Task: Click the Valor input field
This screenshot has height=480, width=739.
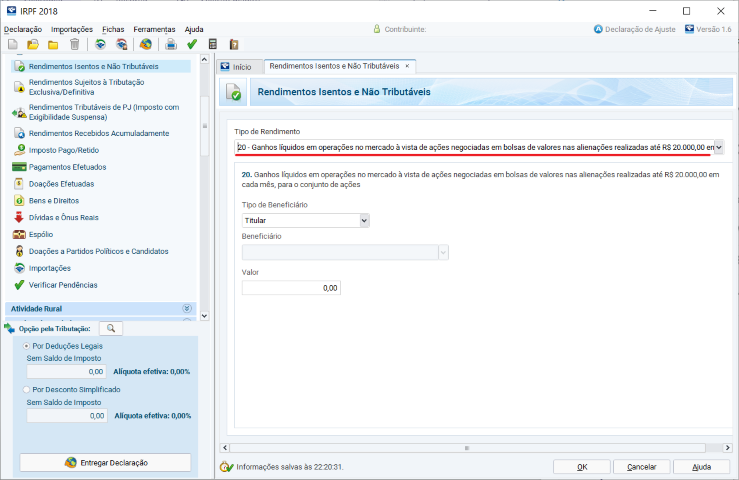Action: pyautogui.click(x=291, y=288)
